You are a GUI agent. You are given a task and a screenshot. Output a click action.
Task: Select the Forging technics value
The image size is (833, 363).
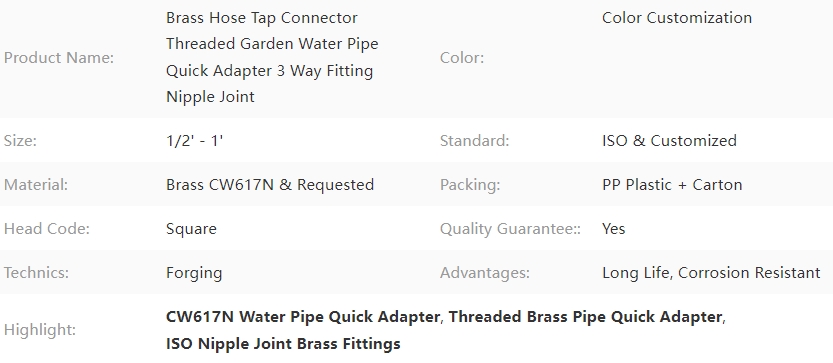(x=194, y=273)
